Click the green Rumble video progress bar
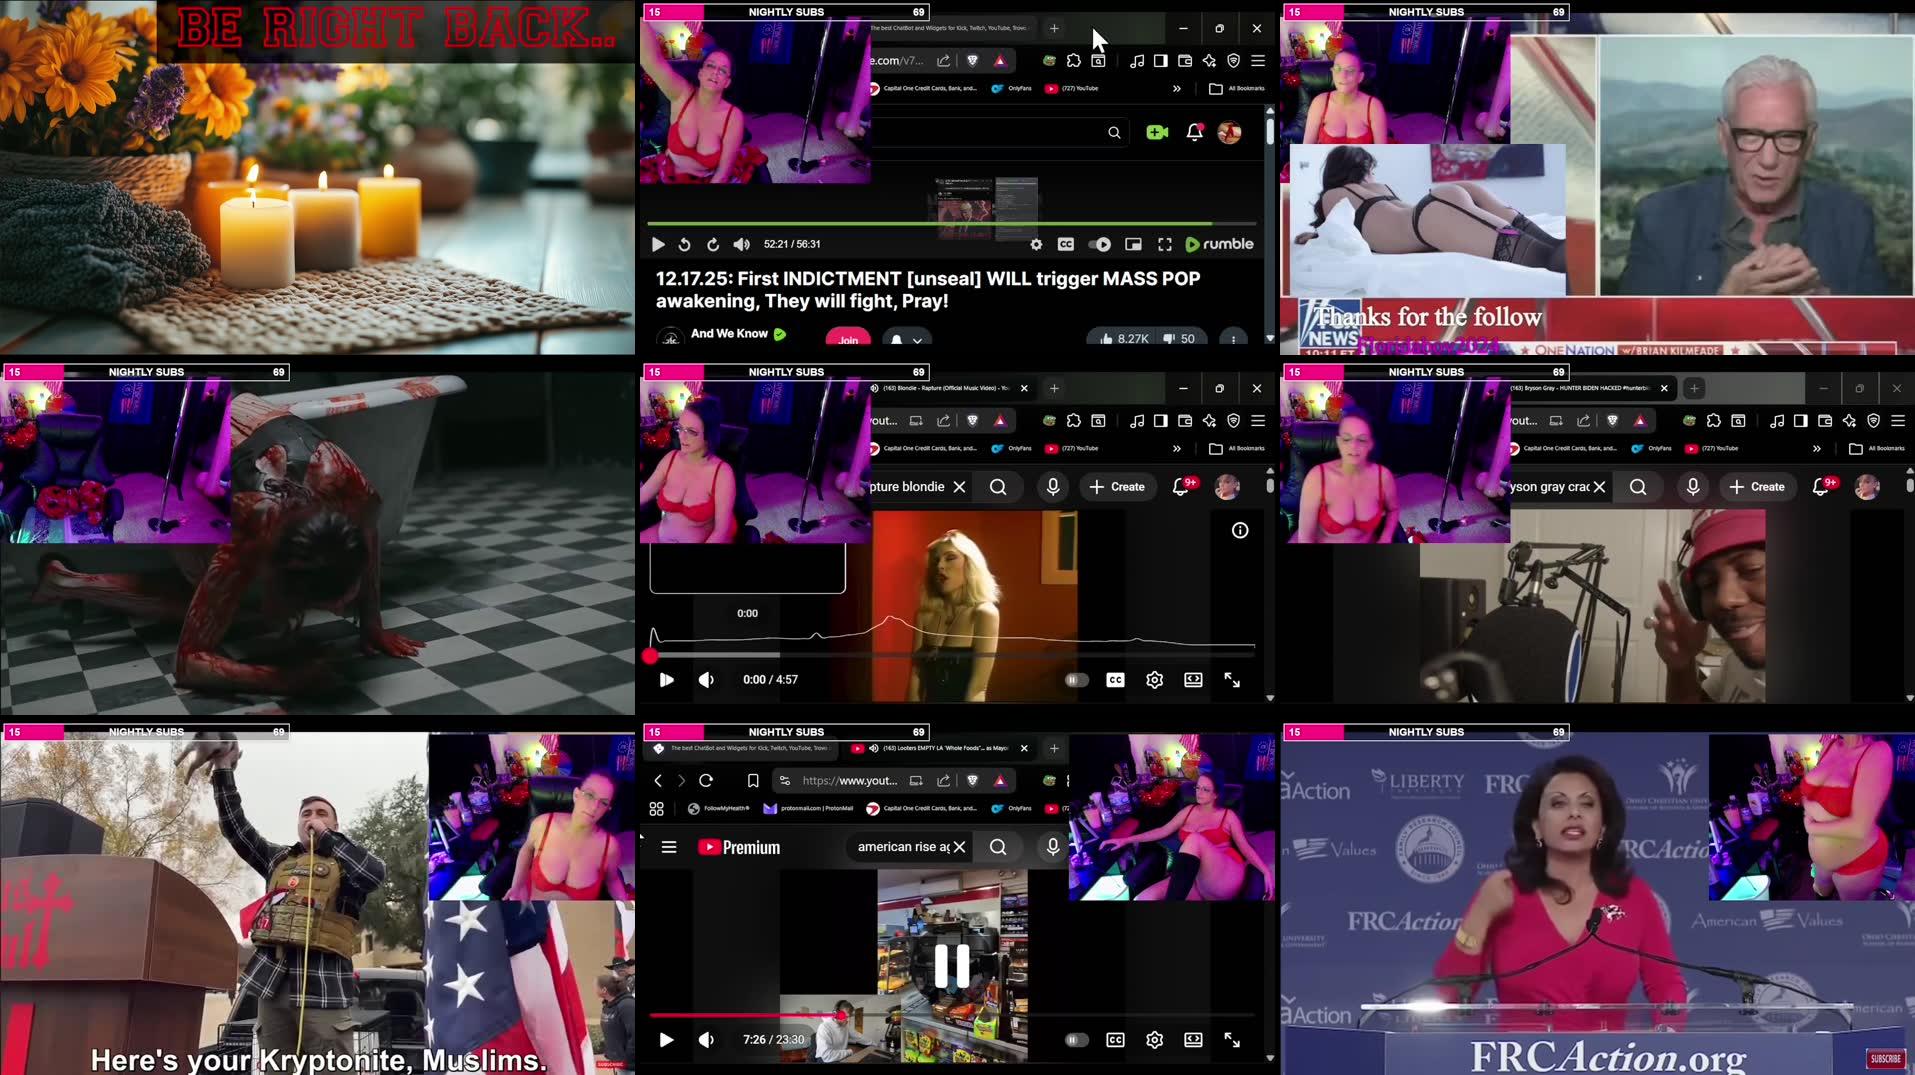Screen dimensions: 1915x1075 tap(930, 223)
